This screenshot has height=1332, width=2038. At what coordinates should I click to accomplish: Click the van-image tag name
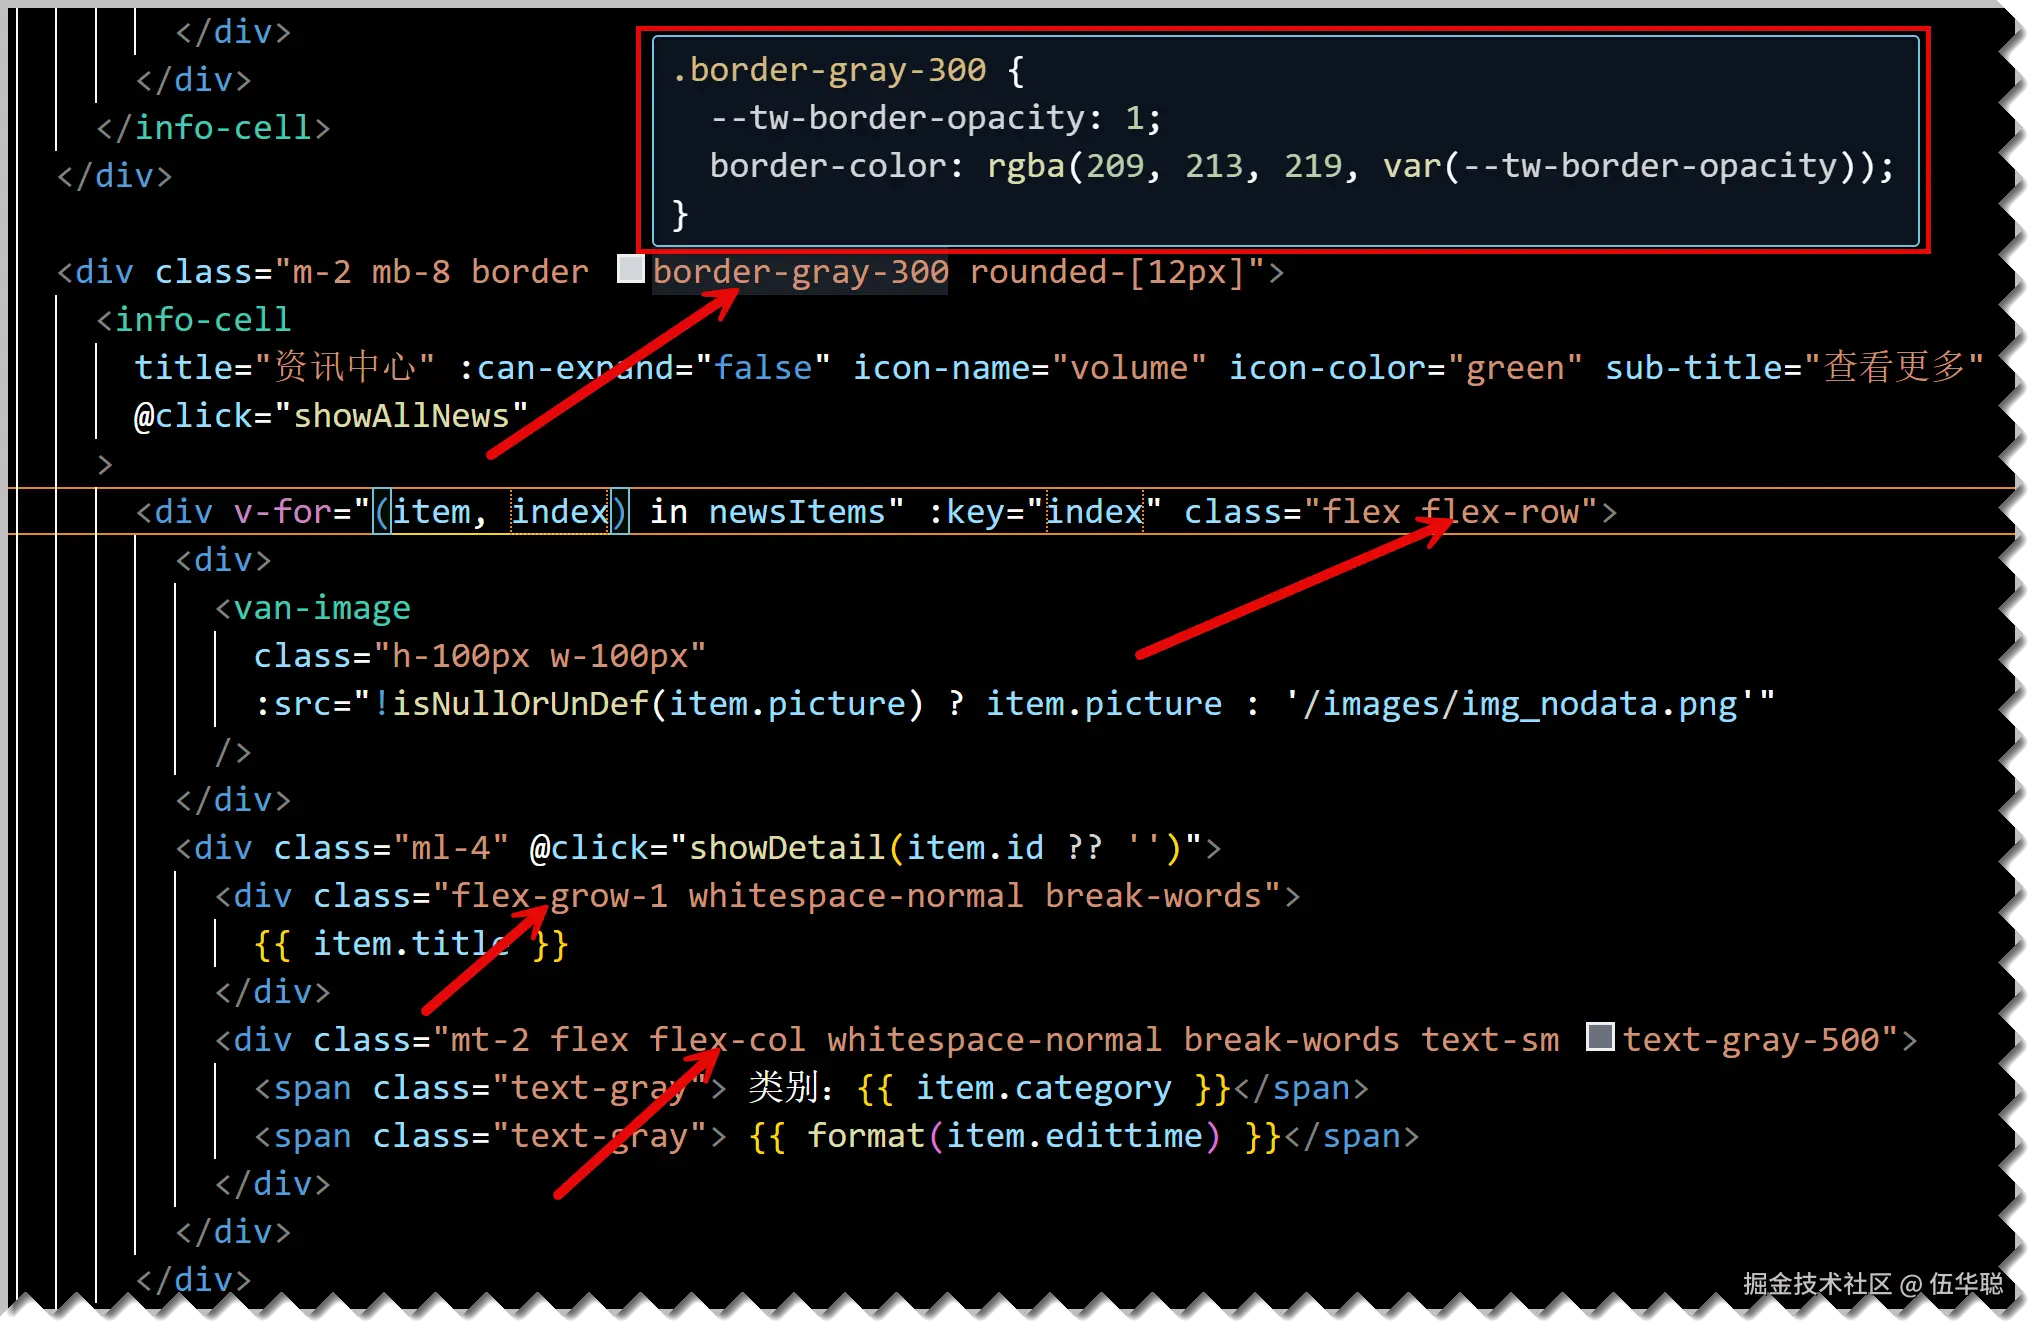pos(322,608)
